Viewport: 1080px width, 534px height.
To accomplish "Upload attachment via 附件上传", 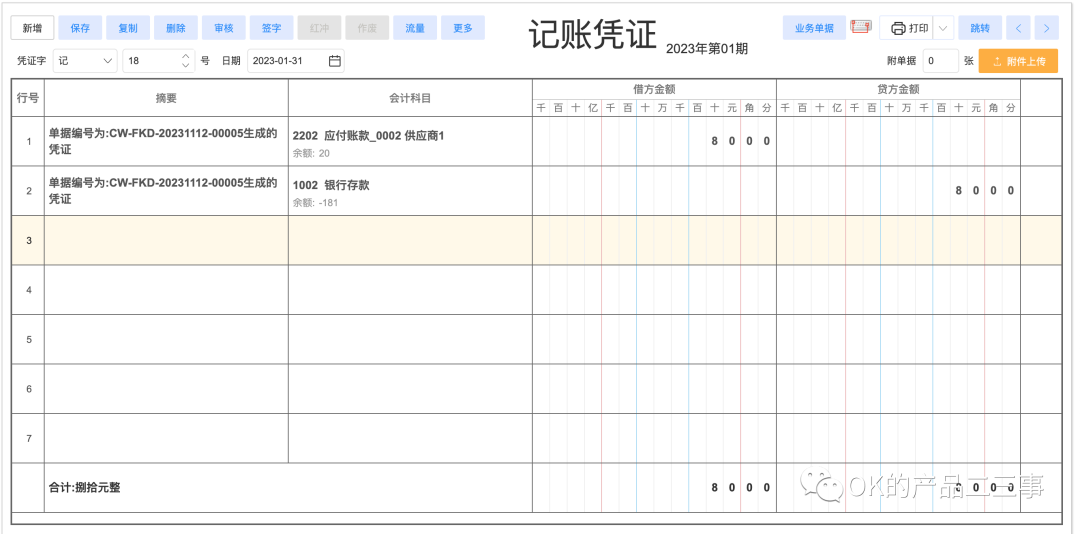I will 1018,61.
